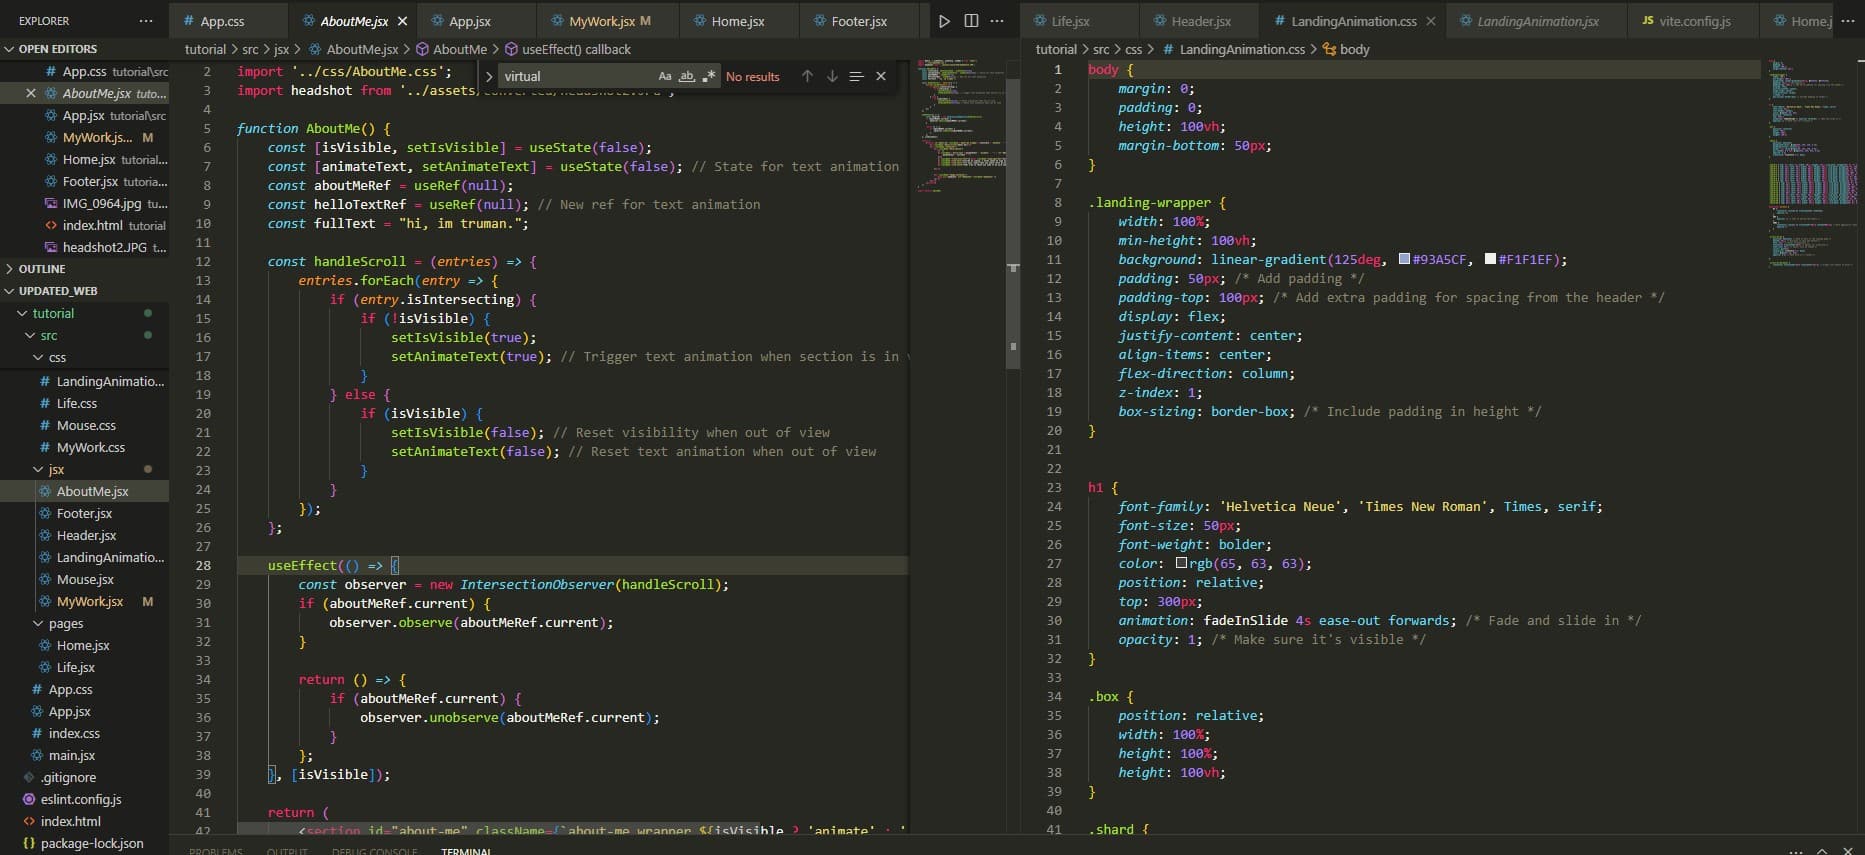Open color picker for #F1F1EF swatch
1865x855 pixels.
click(x=1490, y=259)
